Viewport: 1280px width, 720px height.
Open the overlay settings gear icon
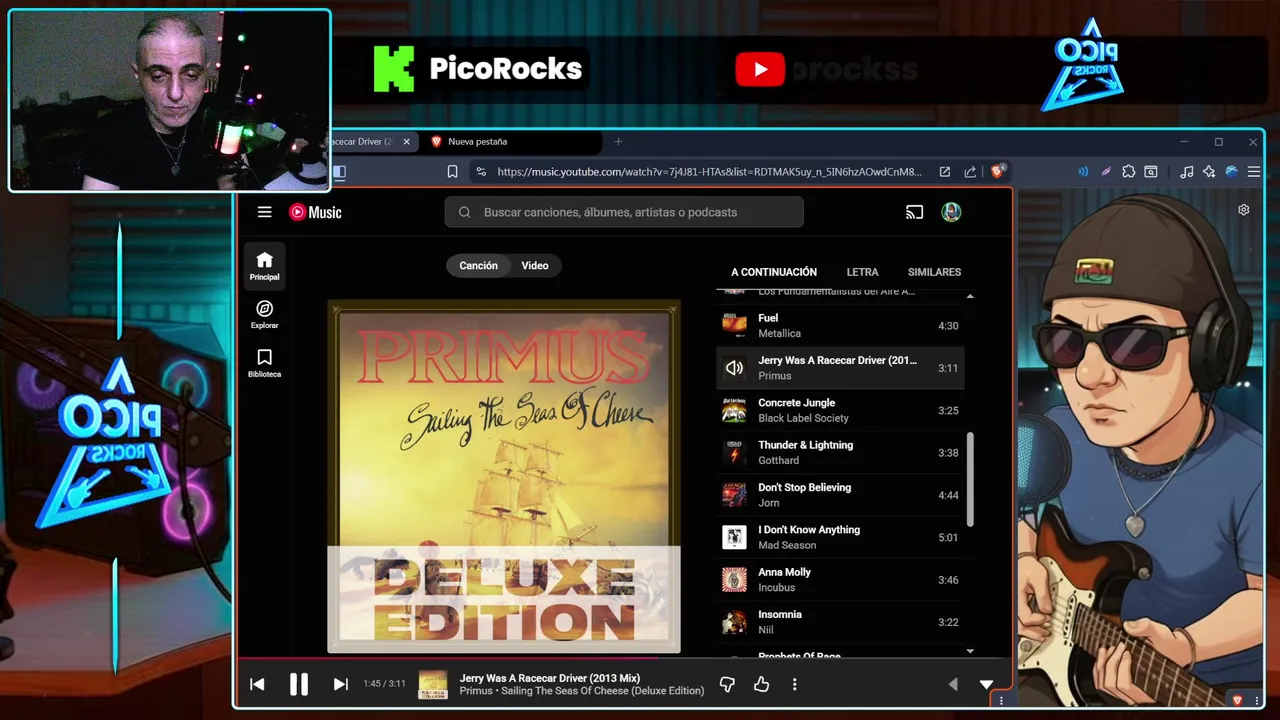[x=1243, y=210]
